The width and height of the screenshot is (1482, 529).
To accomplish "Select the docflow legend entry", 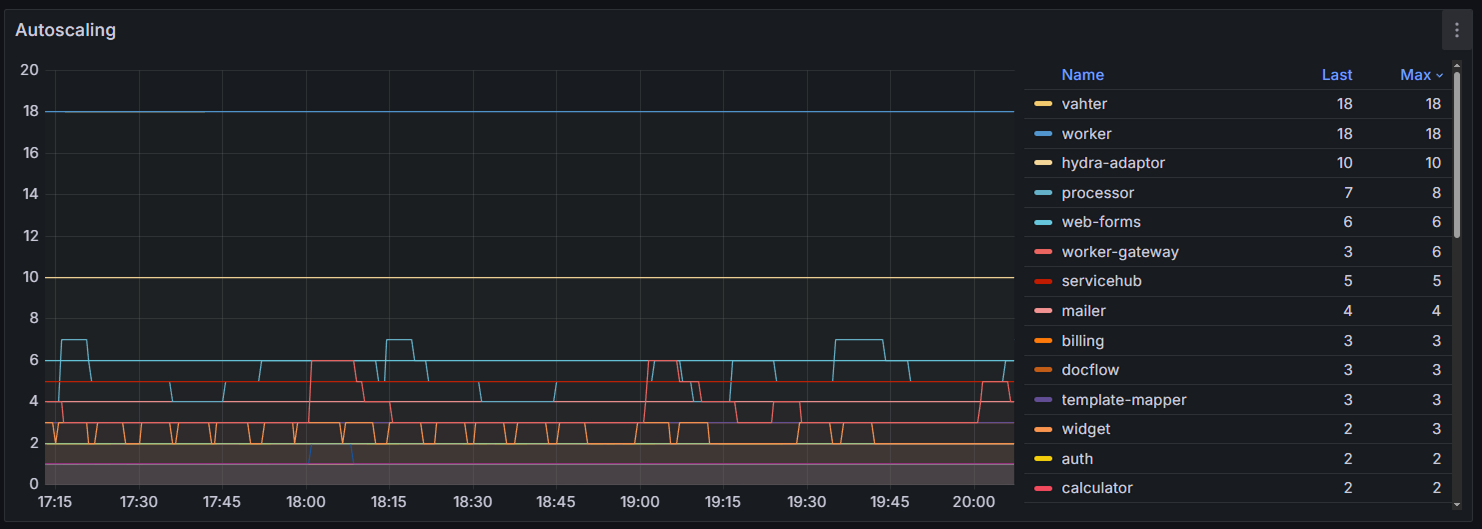I will click(x=1090, y=370).
